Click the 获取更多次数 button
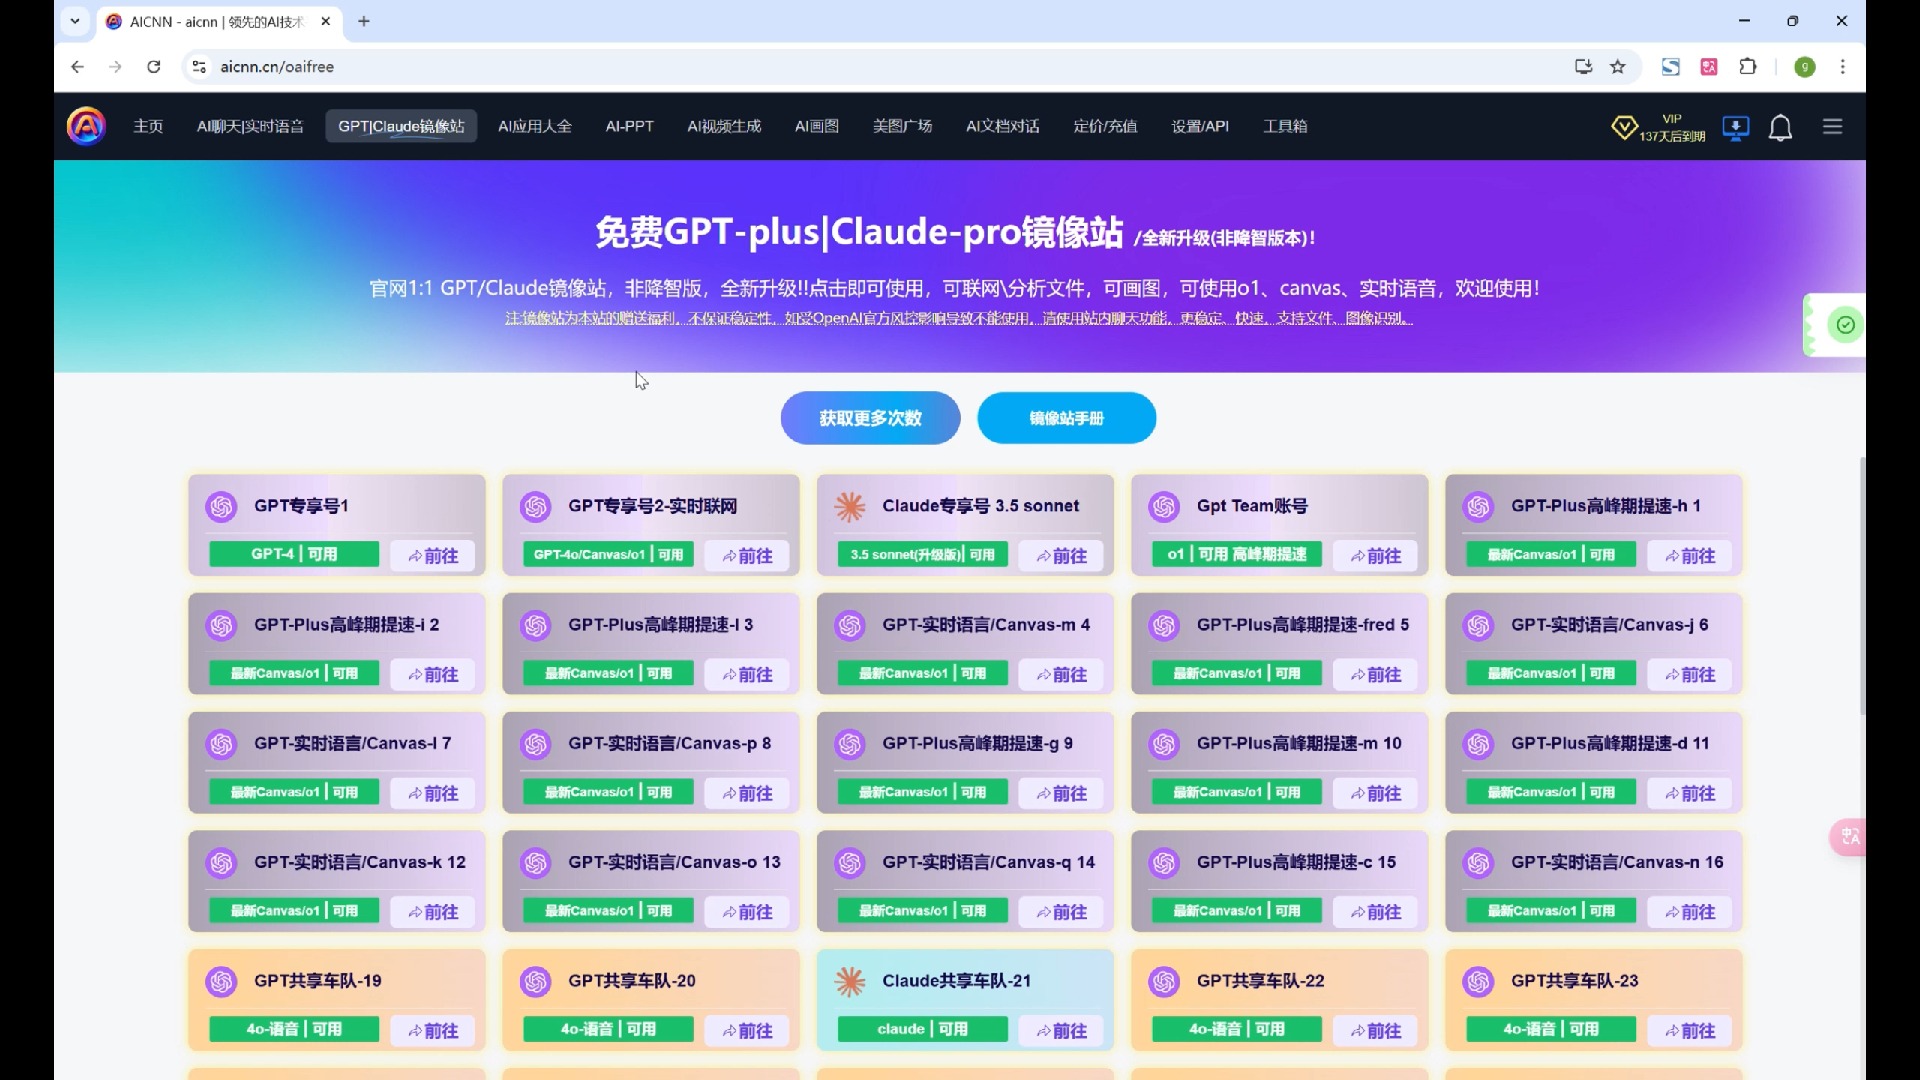 point(870,418)
